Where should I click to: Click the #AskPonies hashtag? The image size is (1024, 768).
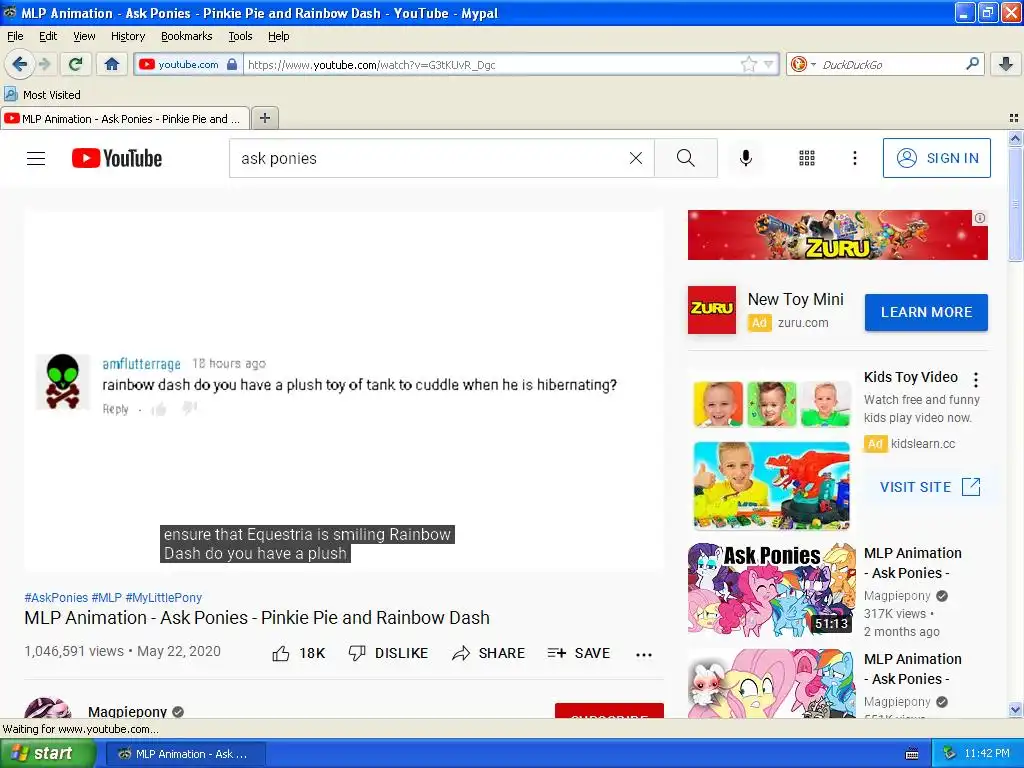click(x=56, y=598)
